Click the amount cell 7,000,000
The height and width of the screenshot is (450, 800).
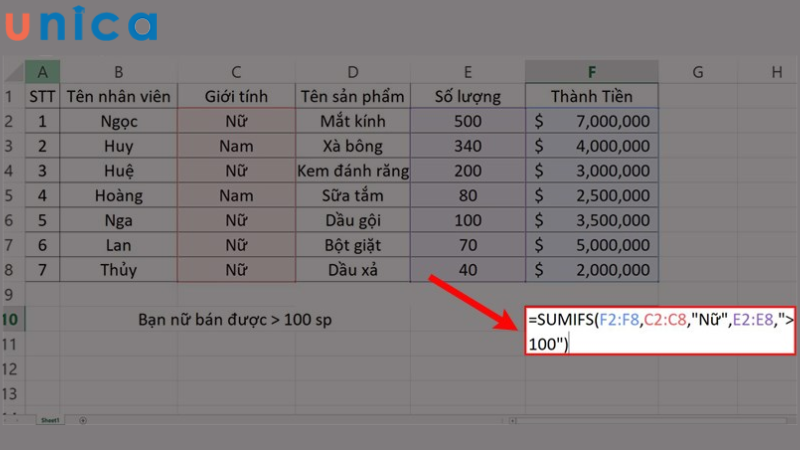click(x=592, y=121)
